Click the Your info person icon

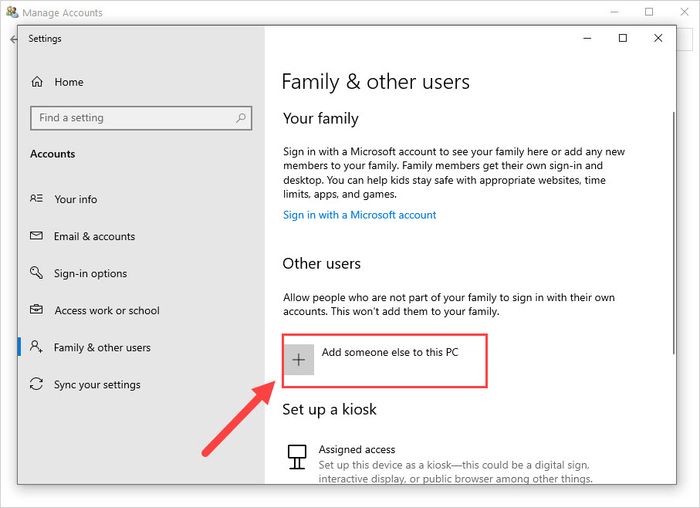pyautogui.click(x=36, y=198)
